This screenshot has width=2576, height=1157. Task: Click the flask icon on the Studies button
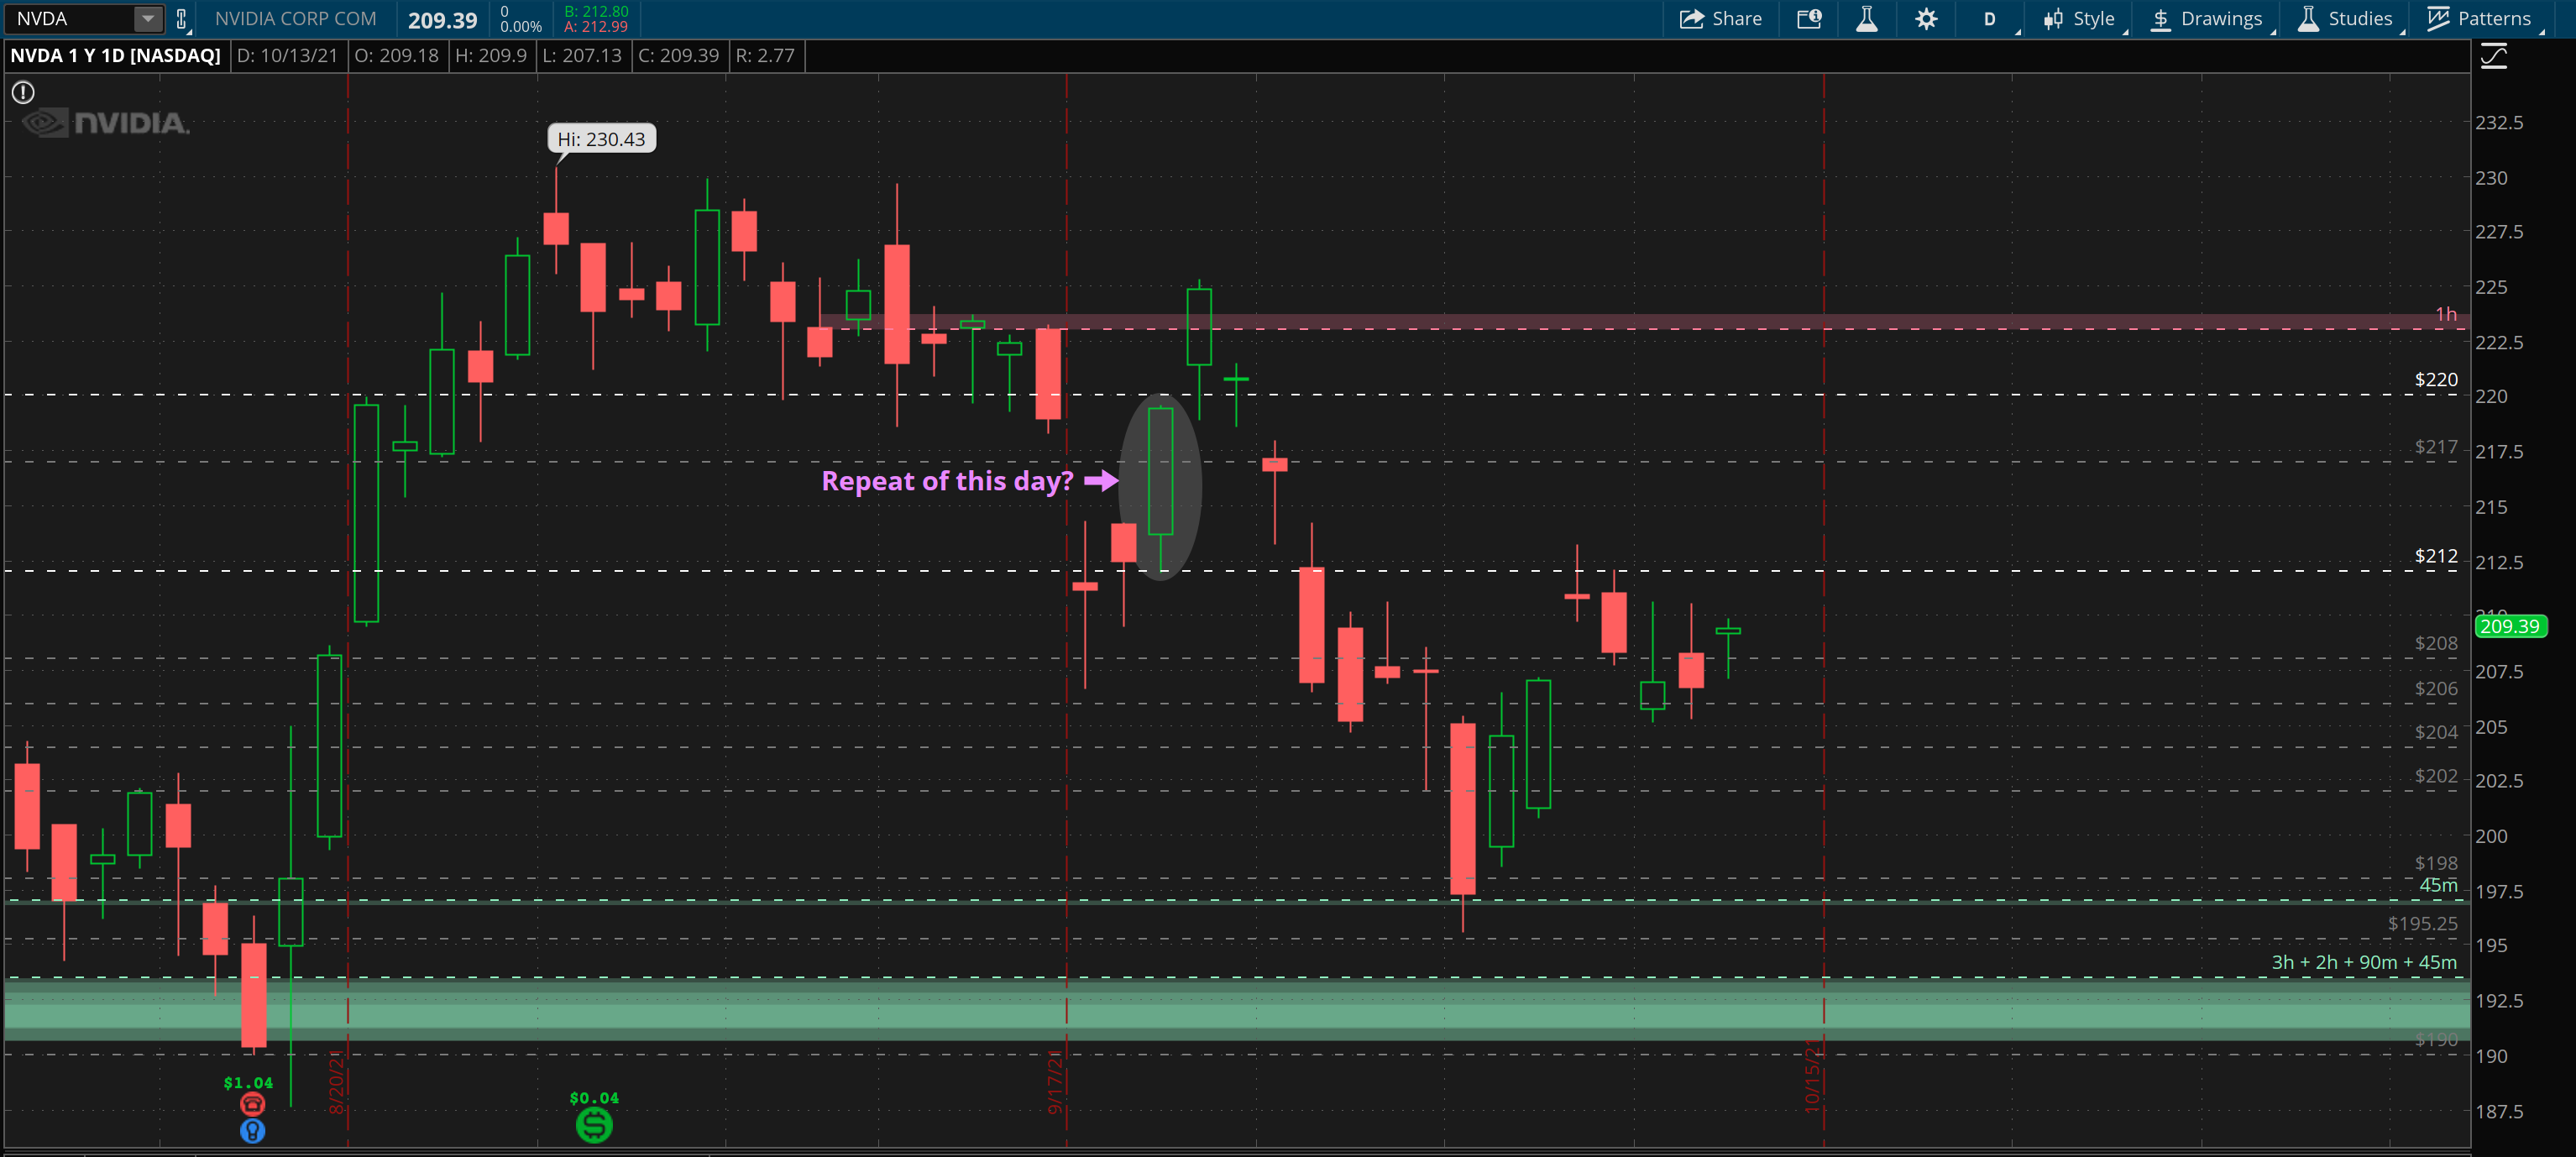[2308, 18]
